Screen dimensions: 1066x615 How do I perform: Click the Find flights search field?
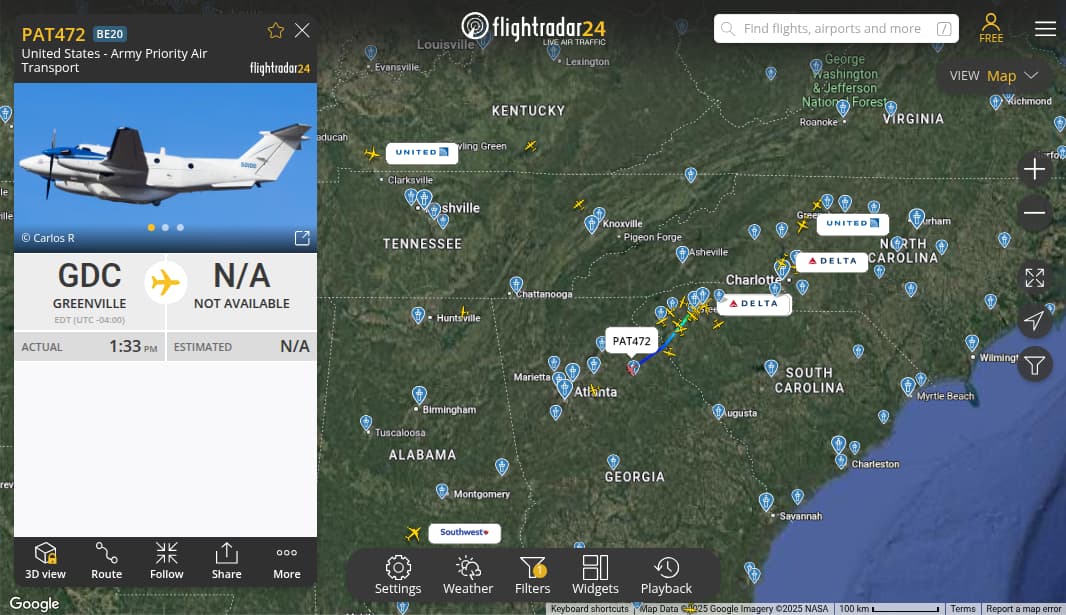(x=836, y=29)
